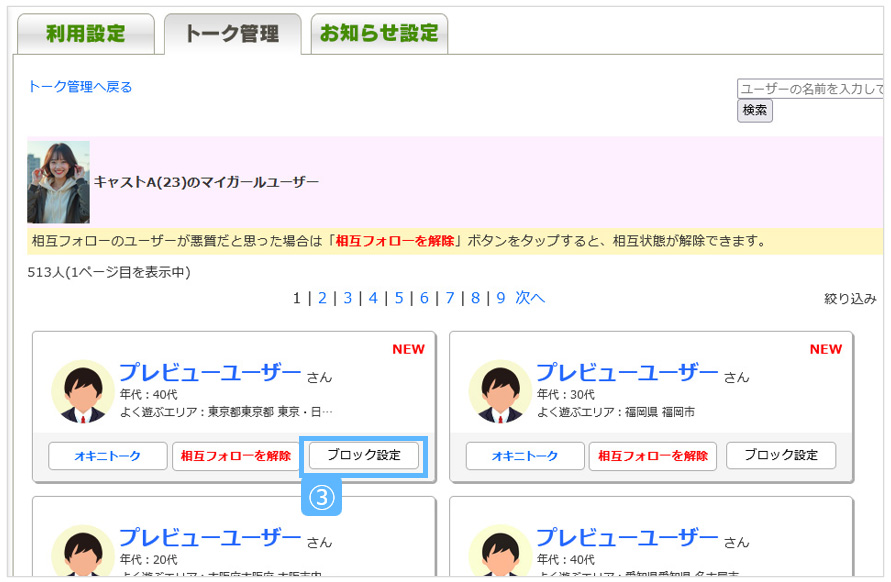Screen dimensions: 891x582
Task: Open プレビューユーザー name link of Fukuoka user
Action: click(626, 373)
